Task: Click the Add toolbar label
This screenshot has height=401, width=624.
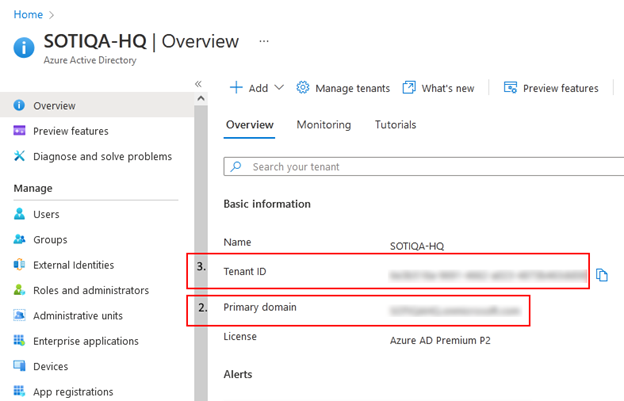Action: coord(258,88)
